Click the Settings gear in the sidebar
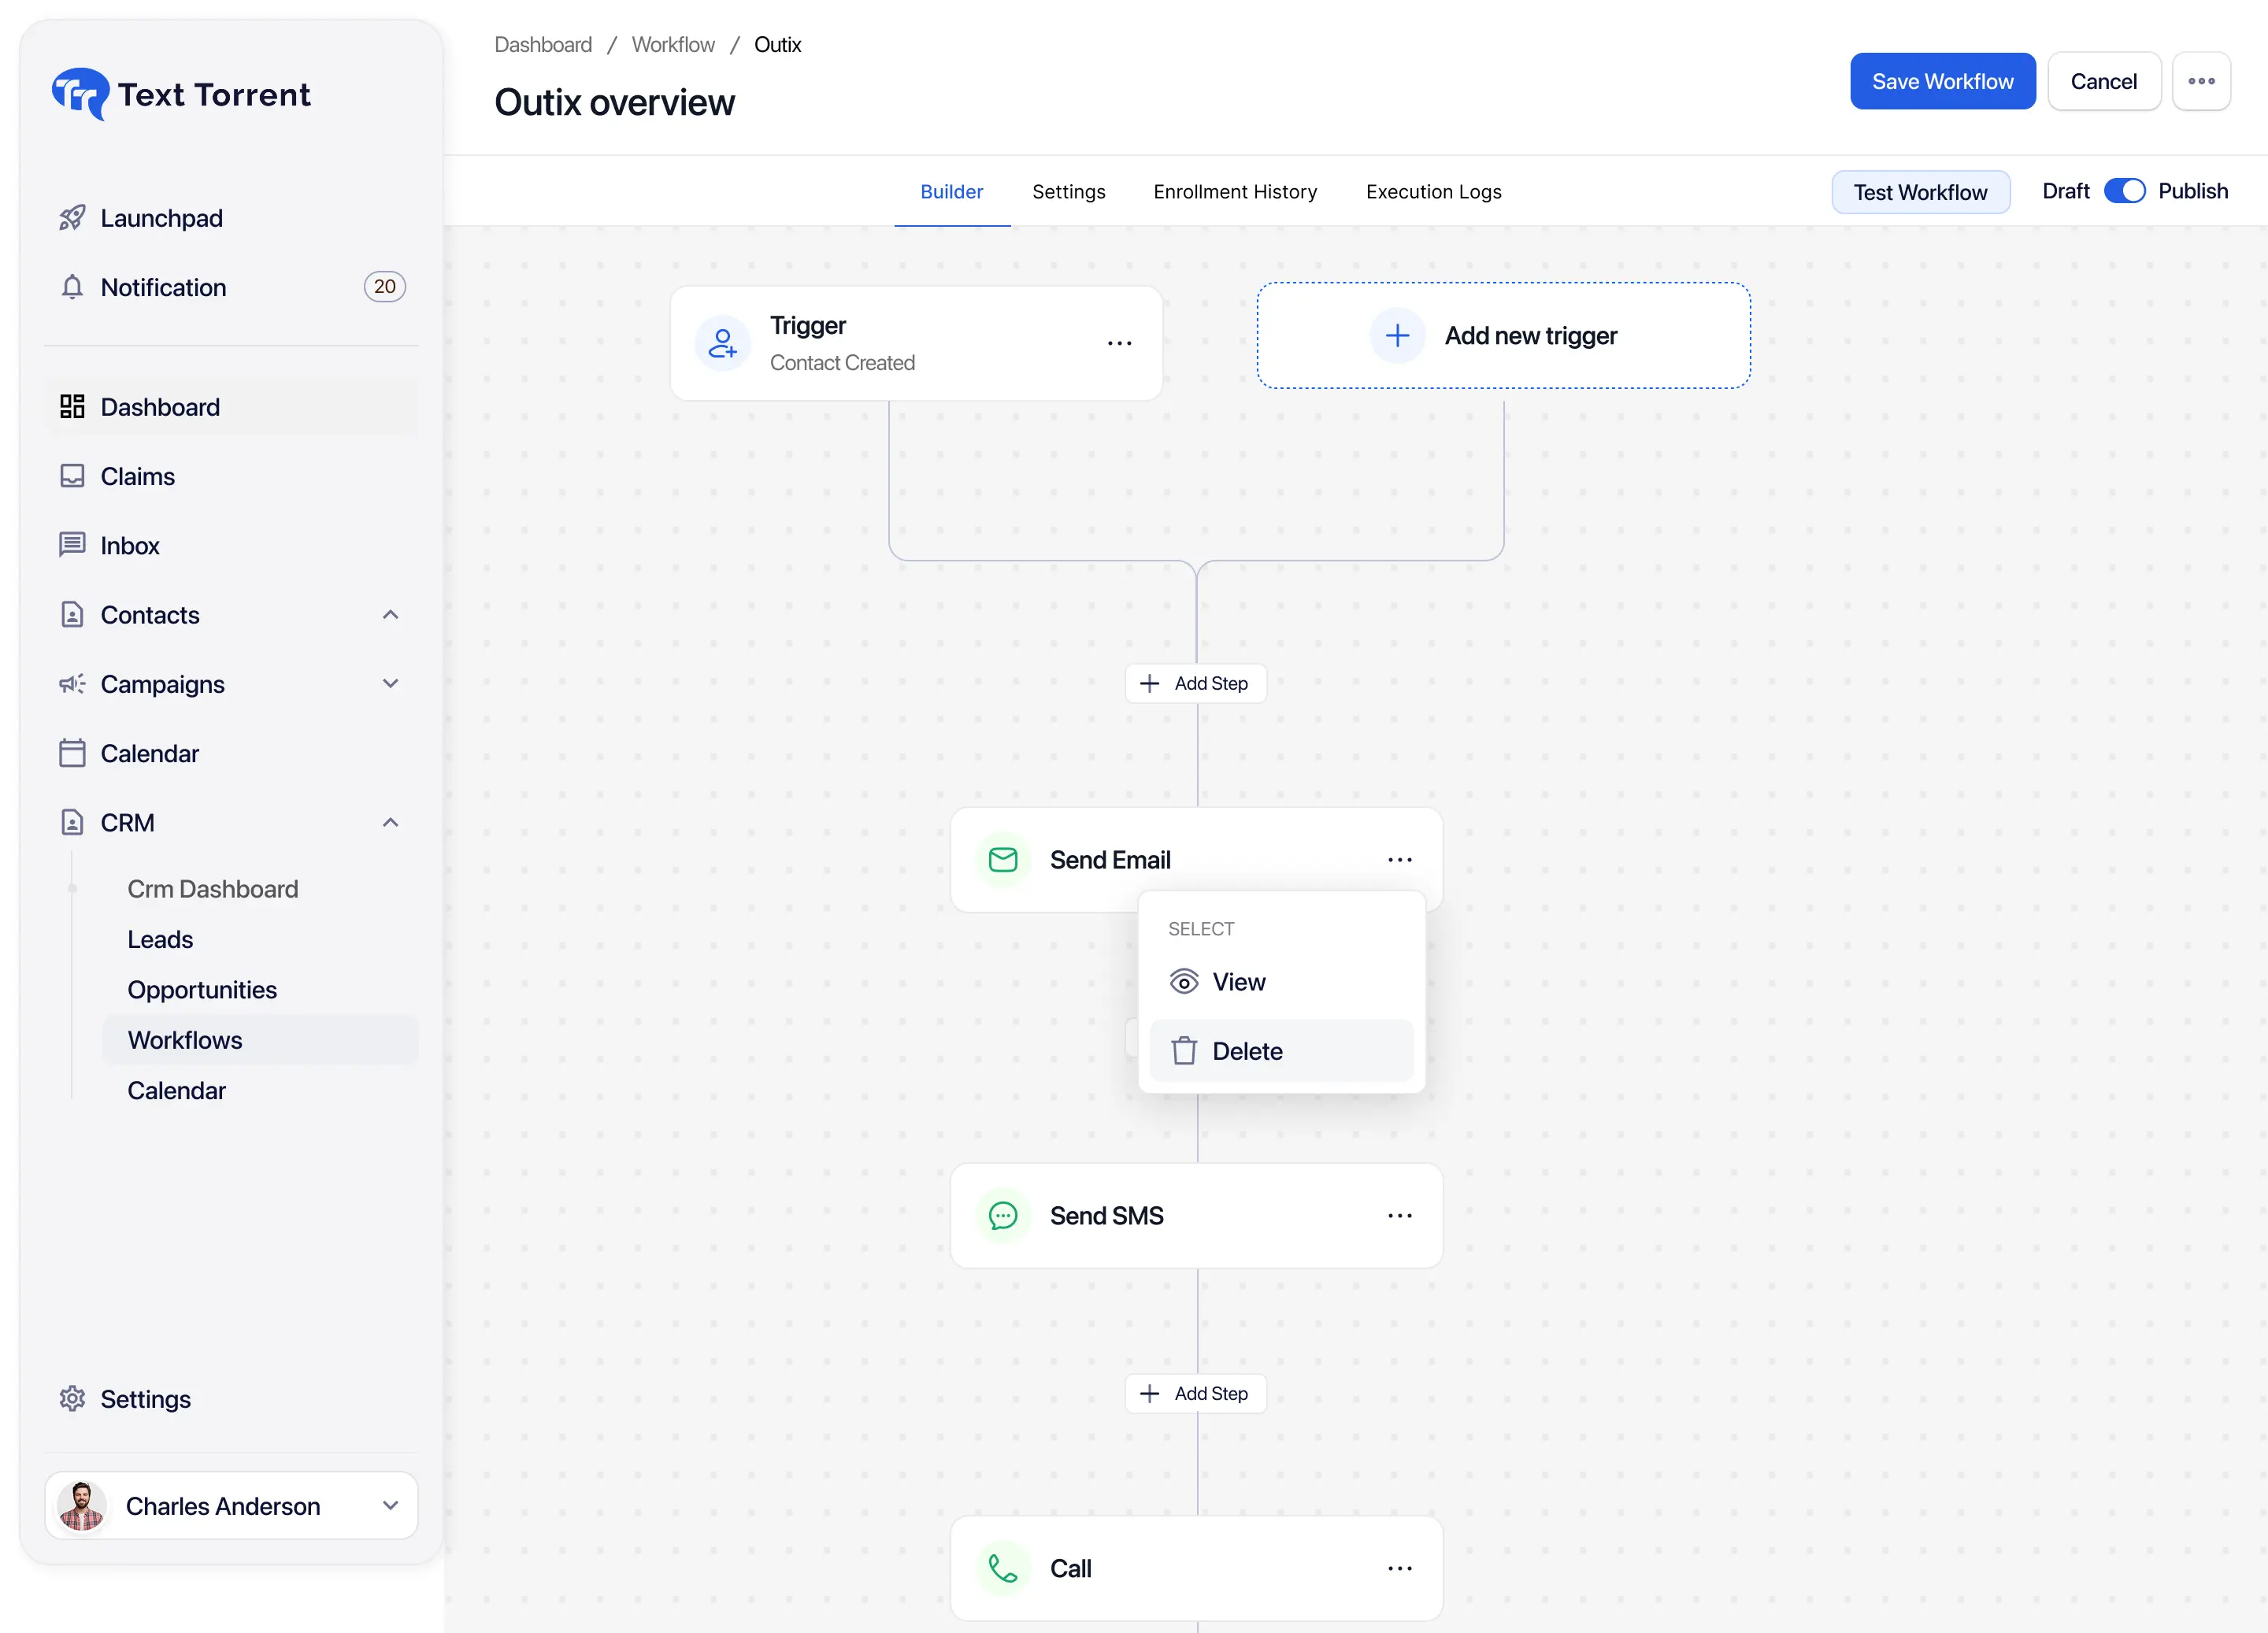Image resolution: width=2268 pixels, height=1633 pixels. (72, 1398)
